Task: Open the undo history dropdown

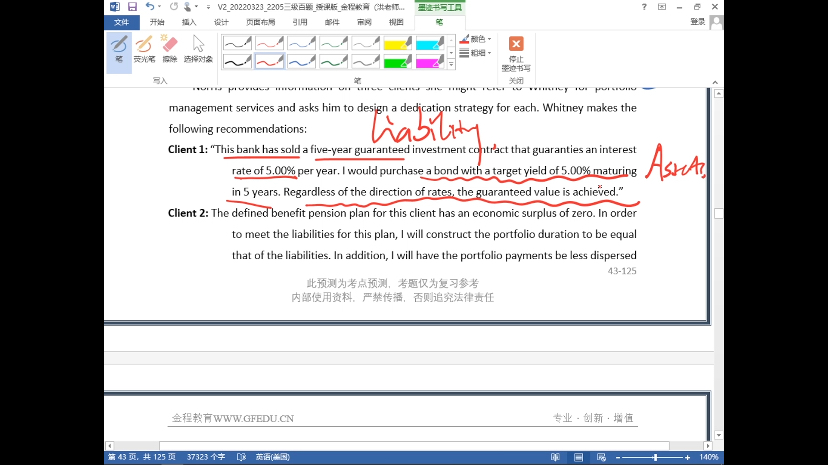Action: (x=159, y=7)
